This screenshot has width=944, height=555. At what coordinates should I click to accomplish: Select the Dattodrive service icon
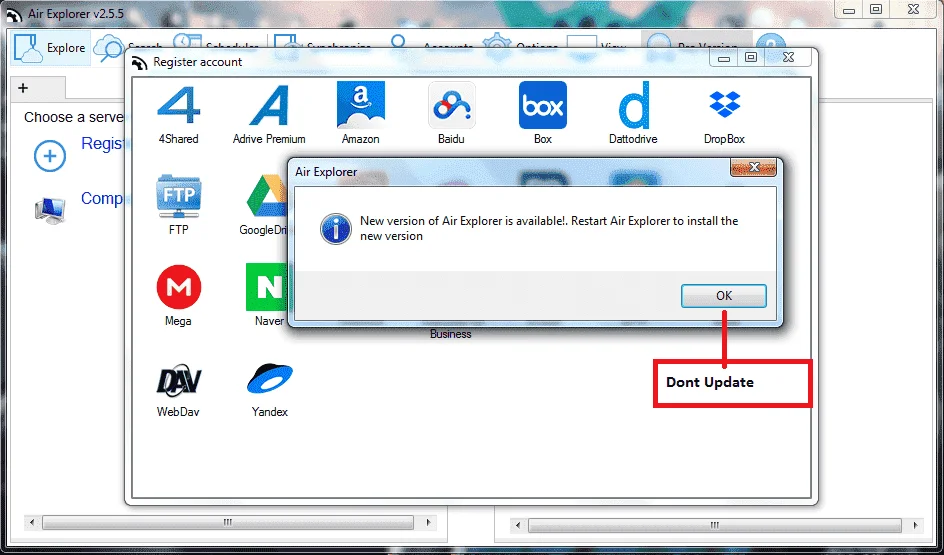tap(633, 106)
